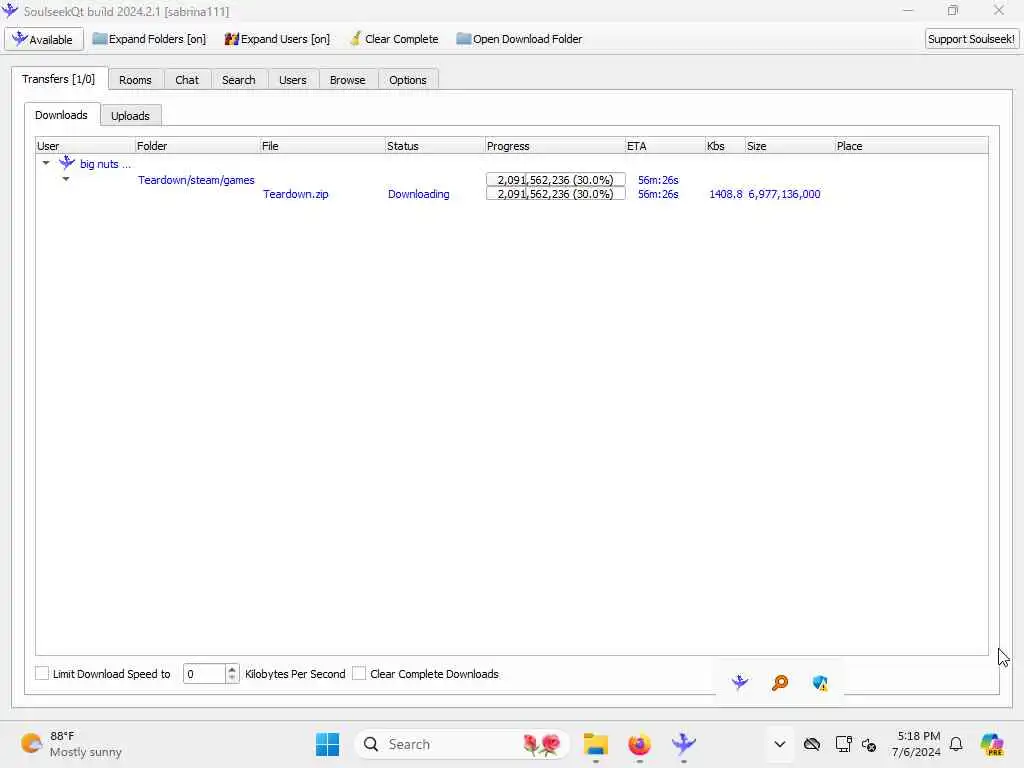The width and height of the screenshot is (1024, 768).
Task: Sort by the Place column header
Action: pos(911,146)
